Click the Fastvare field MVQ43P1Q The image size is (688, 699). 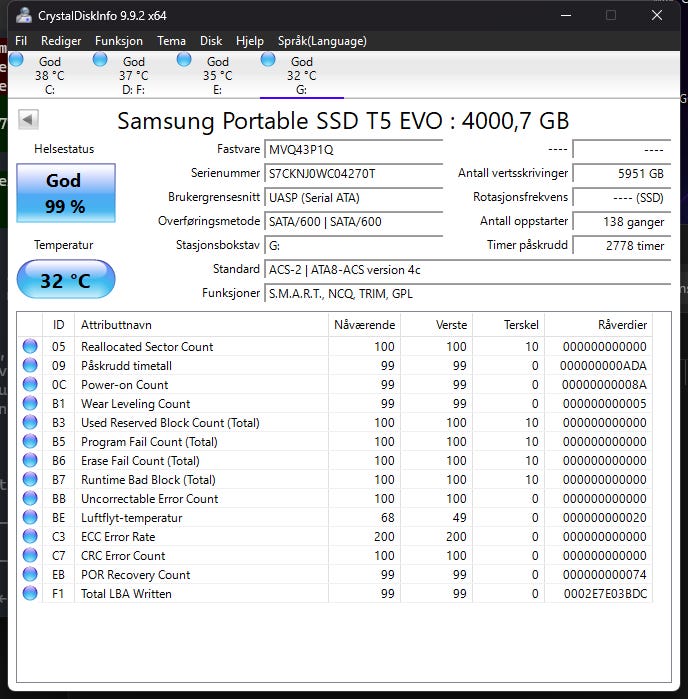pyautogui.click(x=354, y=149)
